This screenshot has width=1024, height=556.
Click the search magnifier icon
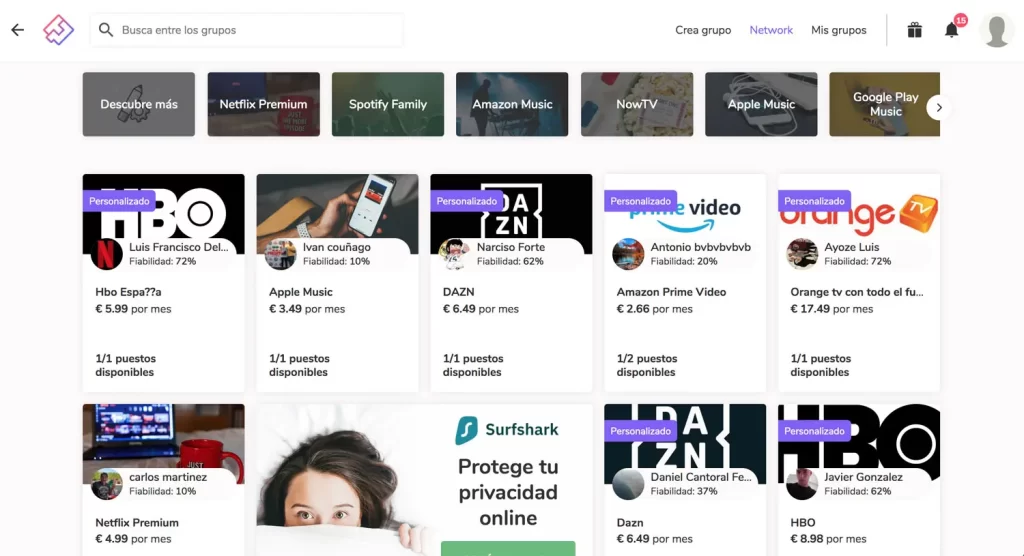[106, 30]
